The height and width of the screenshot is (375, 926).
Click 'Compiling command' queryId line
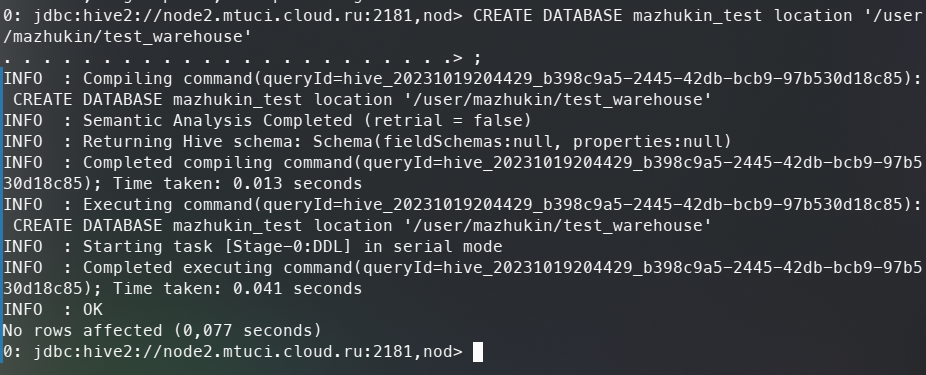click(x=462, y=79)
